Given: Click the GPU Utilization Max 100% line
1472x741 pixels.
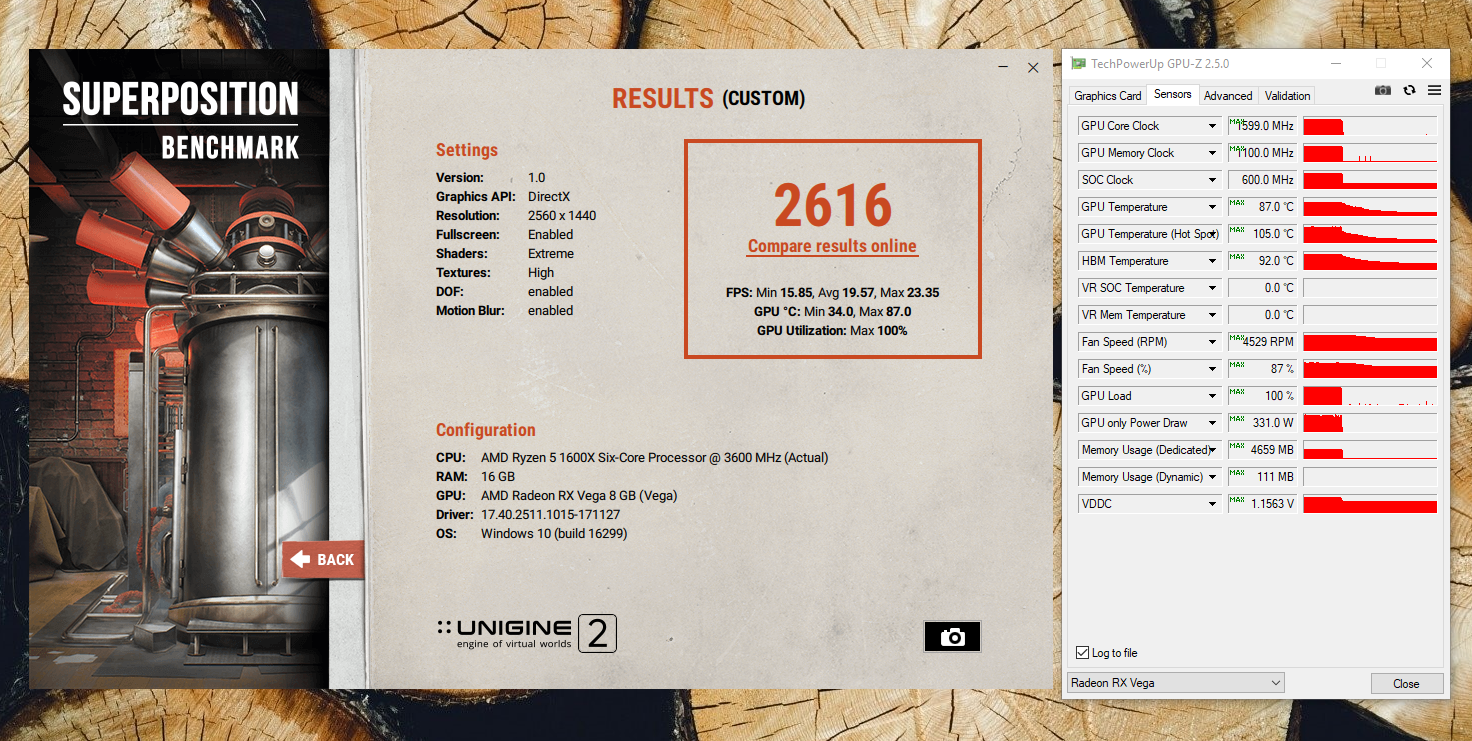Looking at the screenshot, I should pos(832,331).
